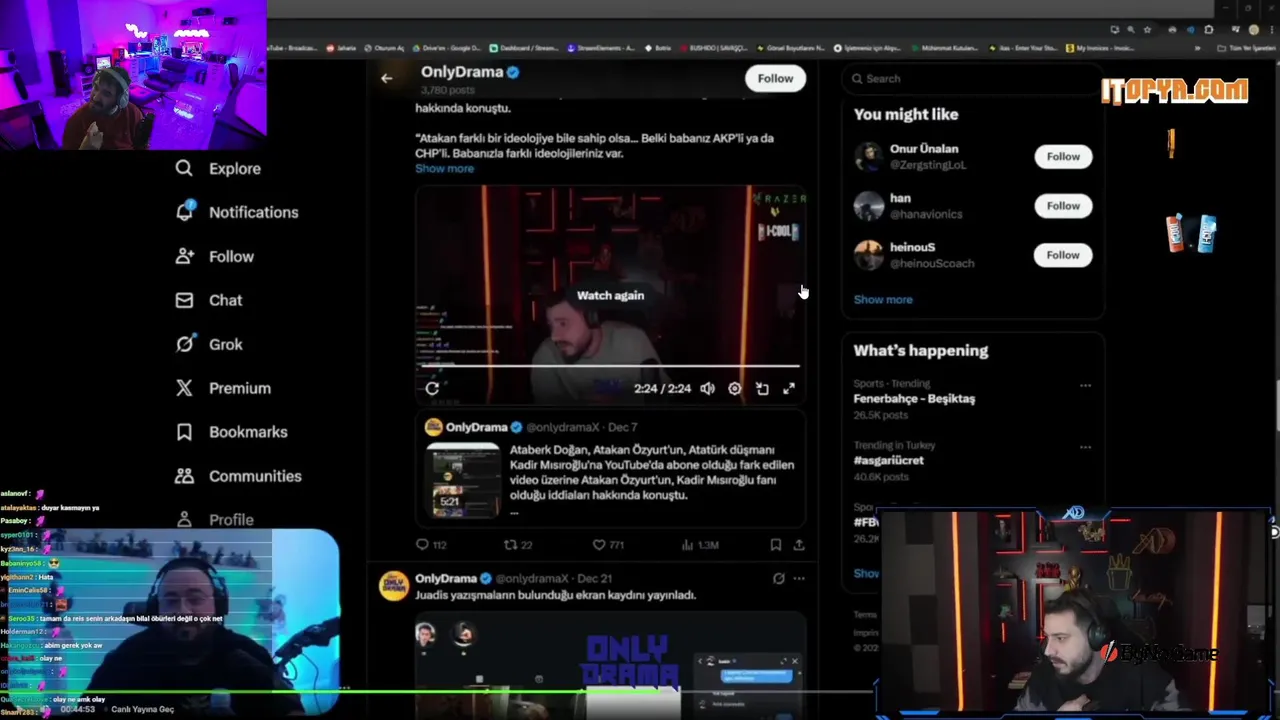Open Premium in the X sidebar
Viewport: 1280px width, 720px height.
(223, 388)
